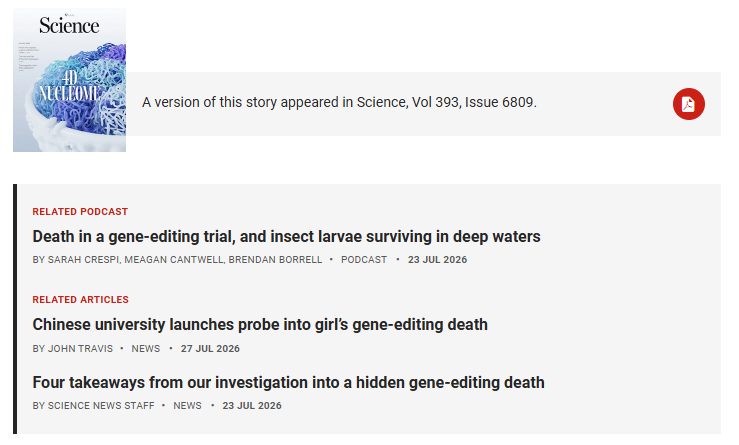Click the red PDF download icon
739x445 pixels.
pos(689,104)
